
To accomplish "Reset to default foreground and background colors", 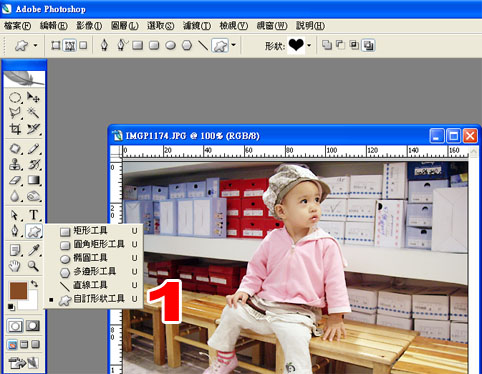I will point(11,307).
